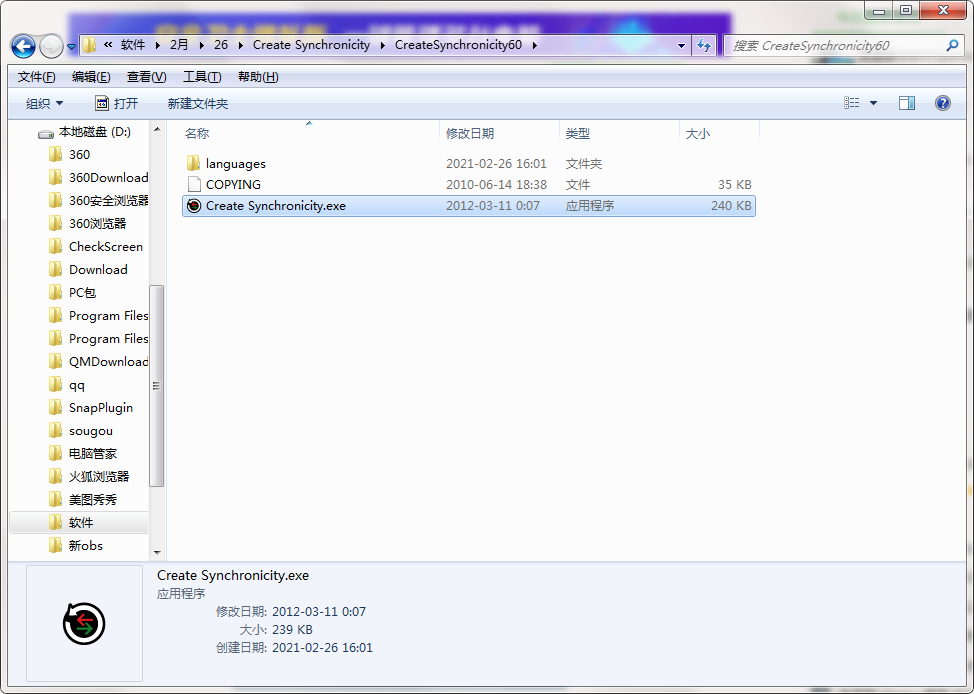Open the 编辑(E) menu

click(x=91, y=77)
